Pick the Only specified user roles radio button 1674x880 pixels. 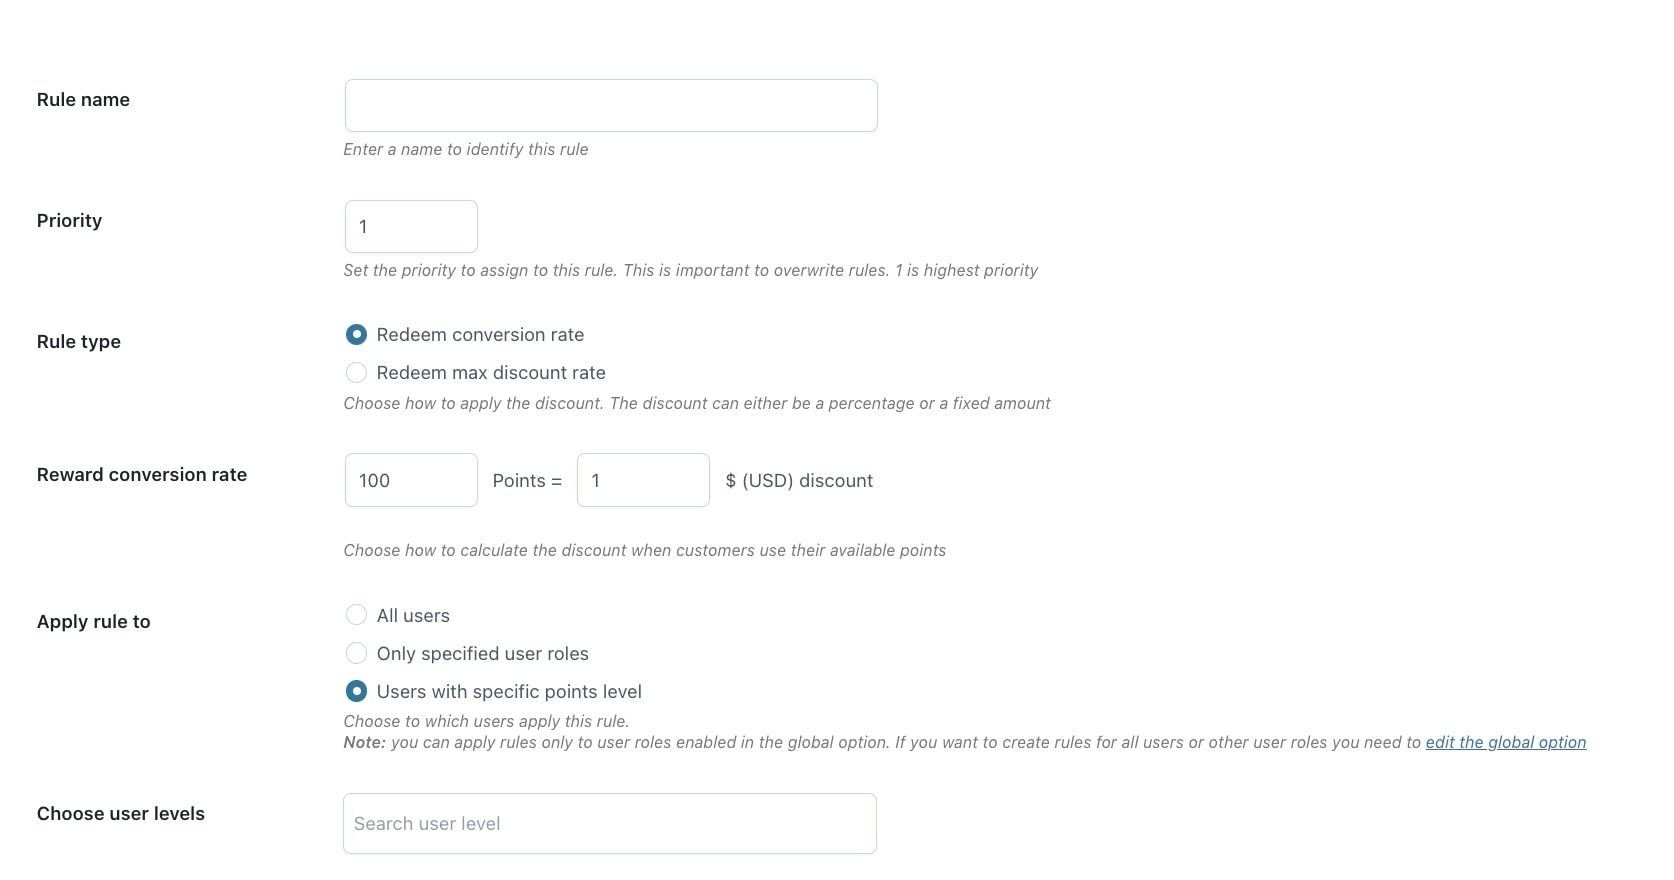356,654
